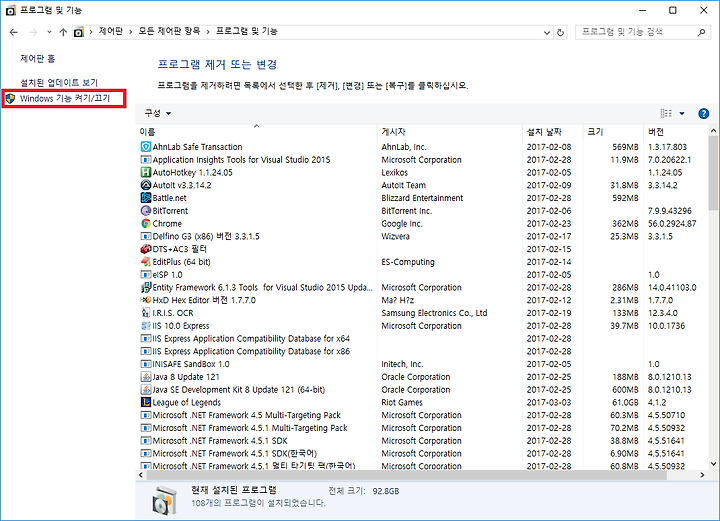Click the Java 8 Update 121 icon

(x=146, y=377)
